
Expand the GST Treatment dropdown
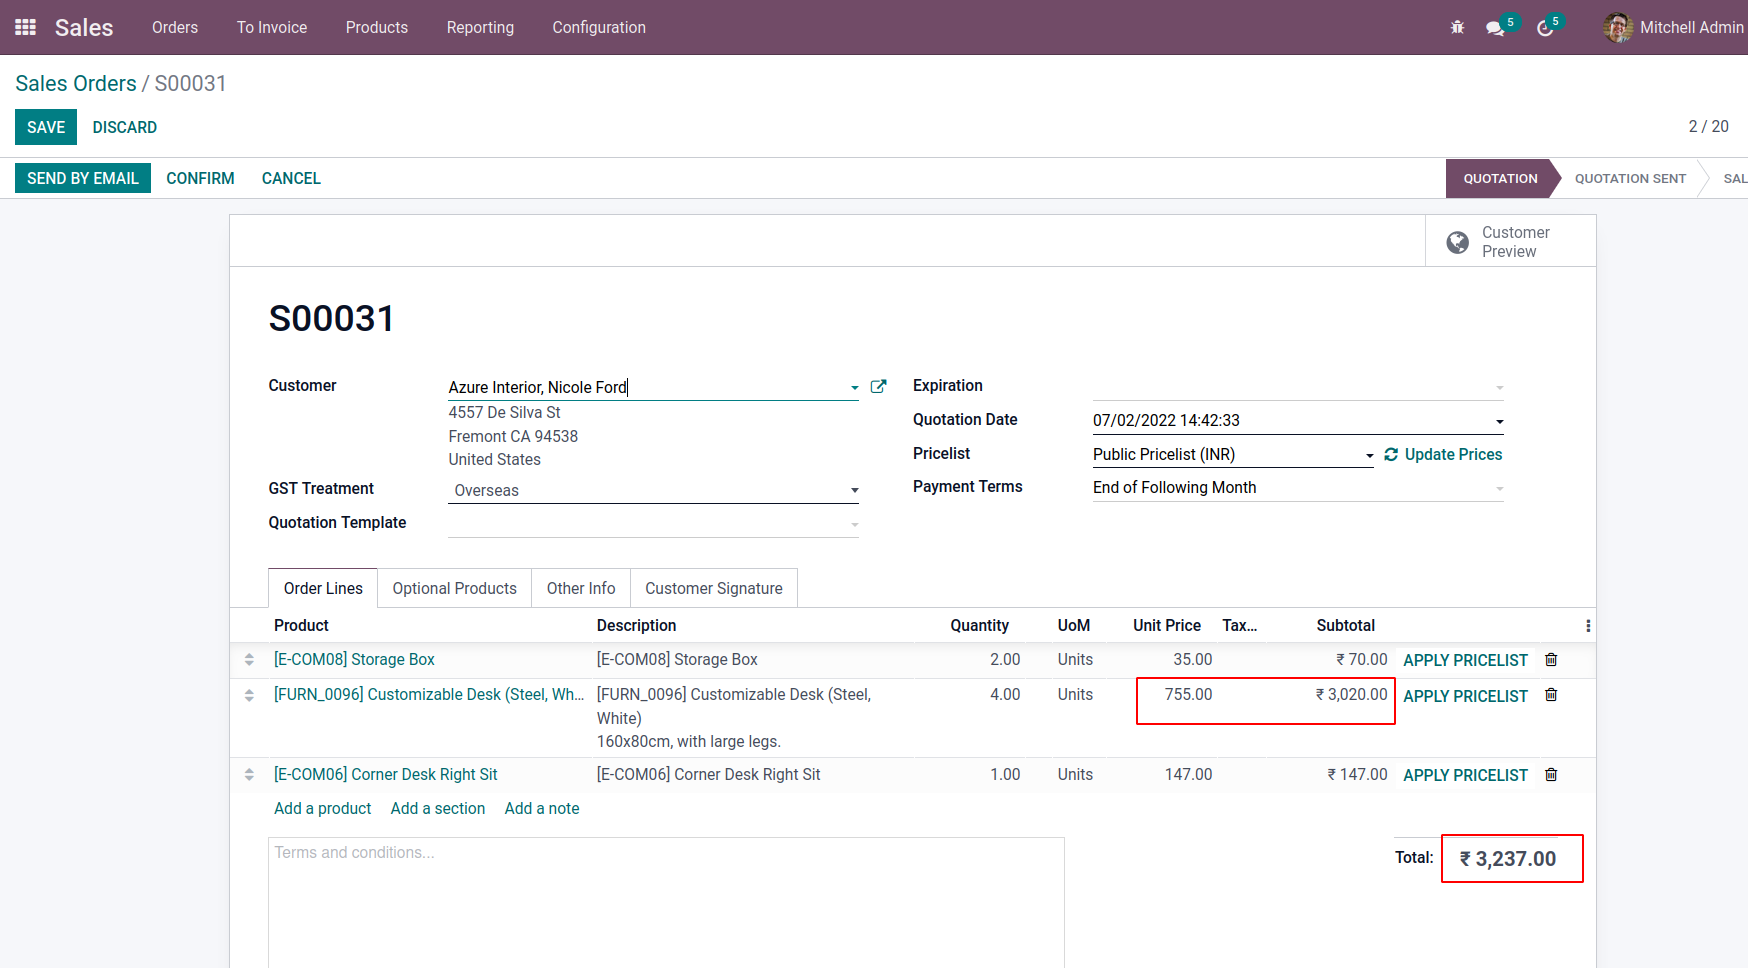click(x=854, y=490)
